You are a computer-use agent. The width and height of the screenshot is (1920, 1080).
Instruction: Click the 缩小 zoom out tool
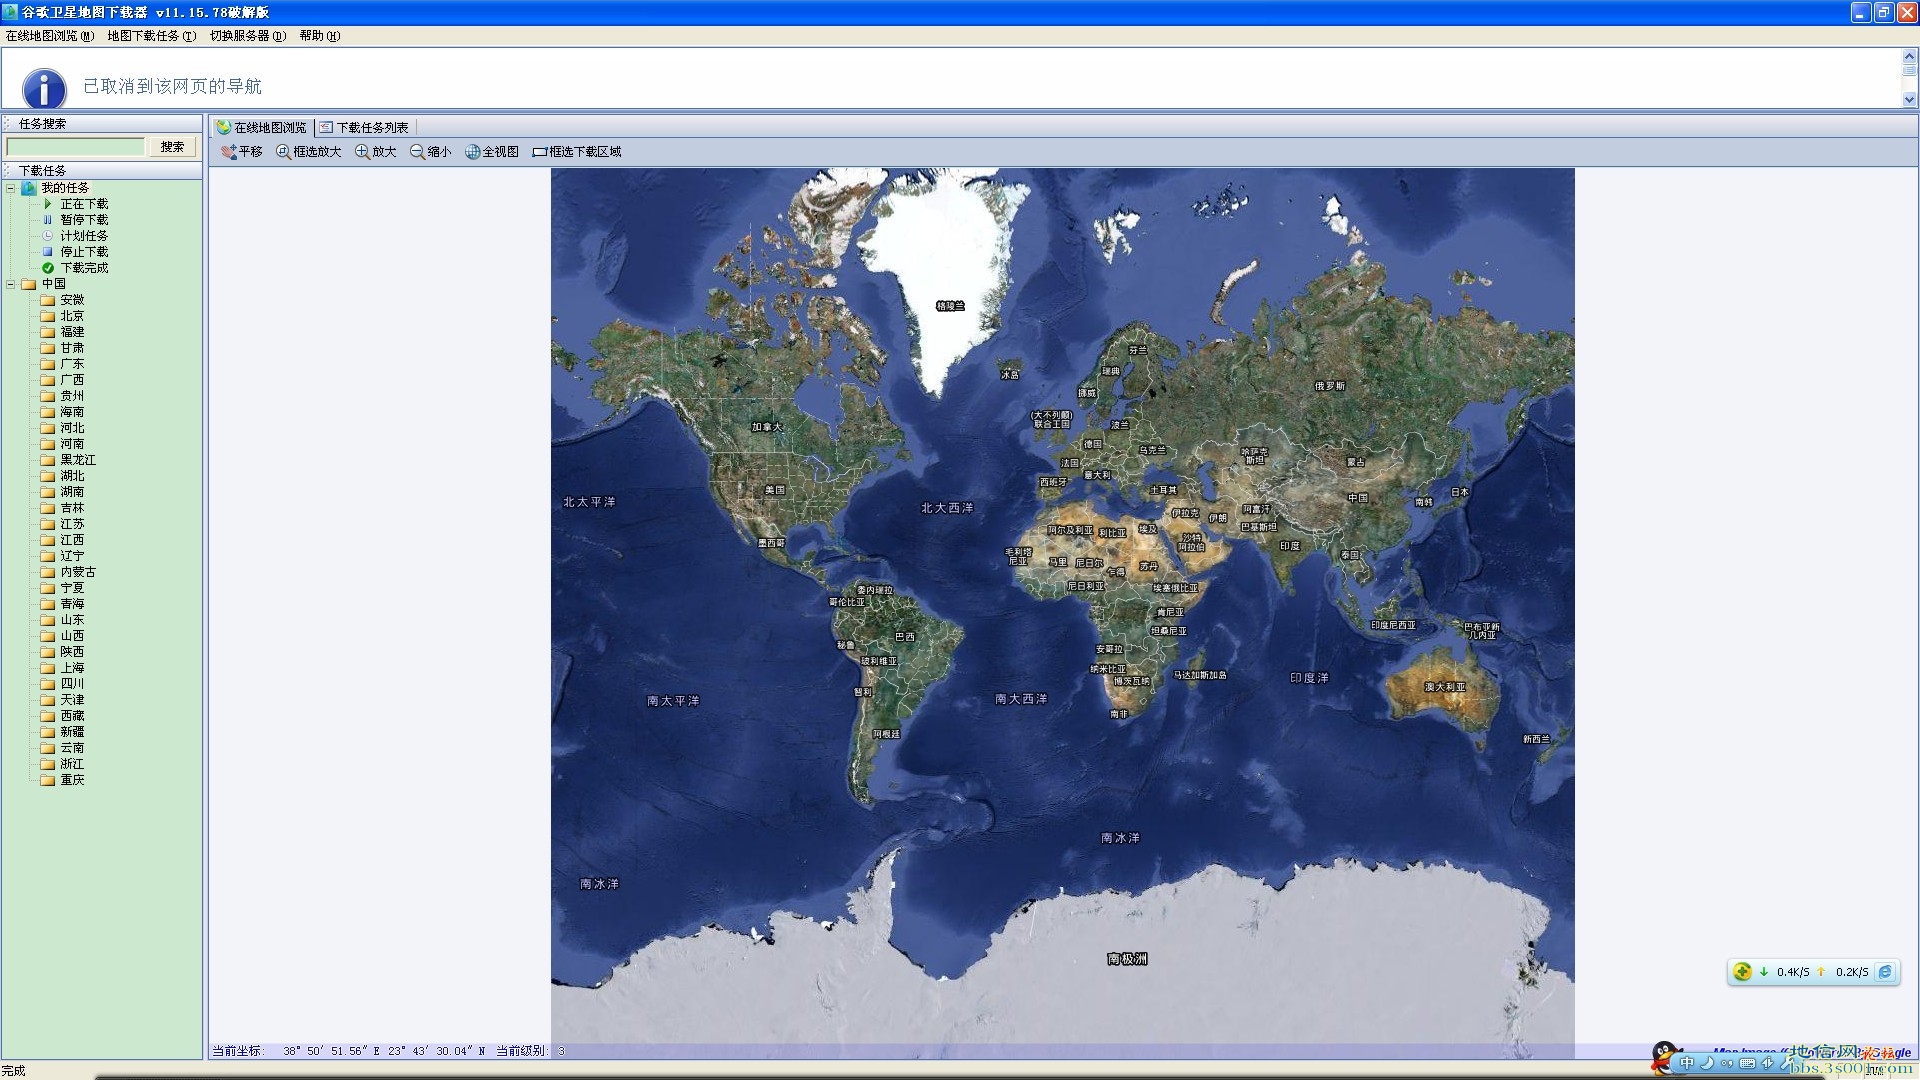pos(431,152)
